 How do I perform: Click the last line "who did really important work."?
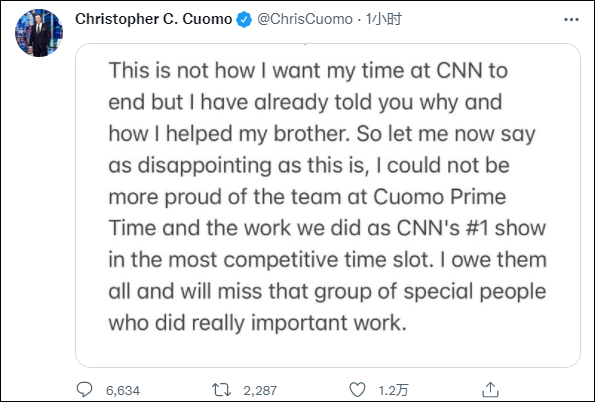pos(258,324)
